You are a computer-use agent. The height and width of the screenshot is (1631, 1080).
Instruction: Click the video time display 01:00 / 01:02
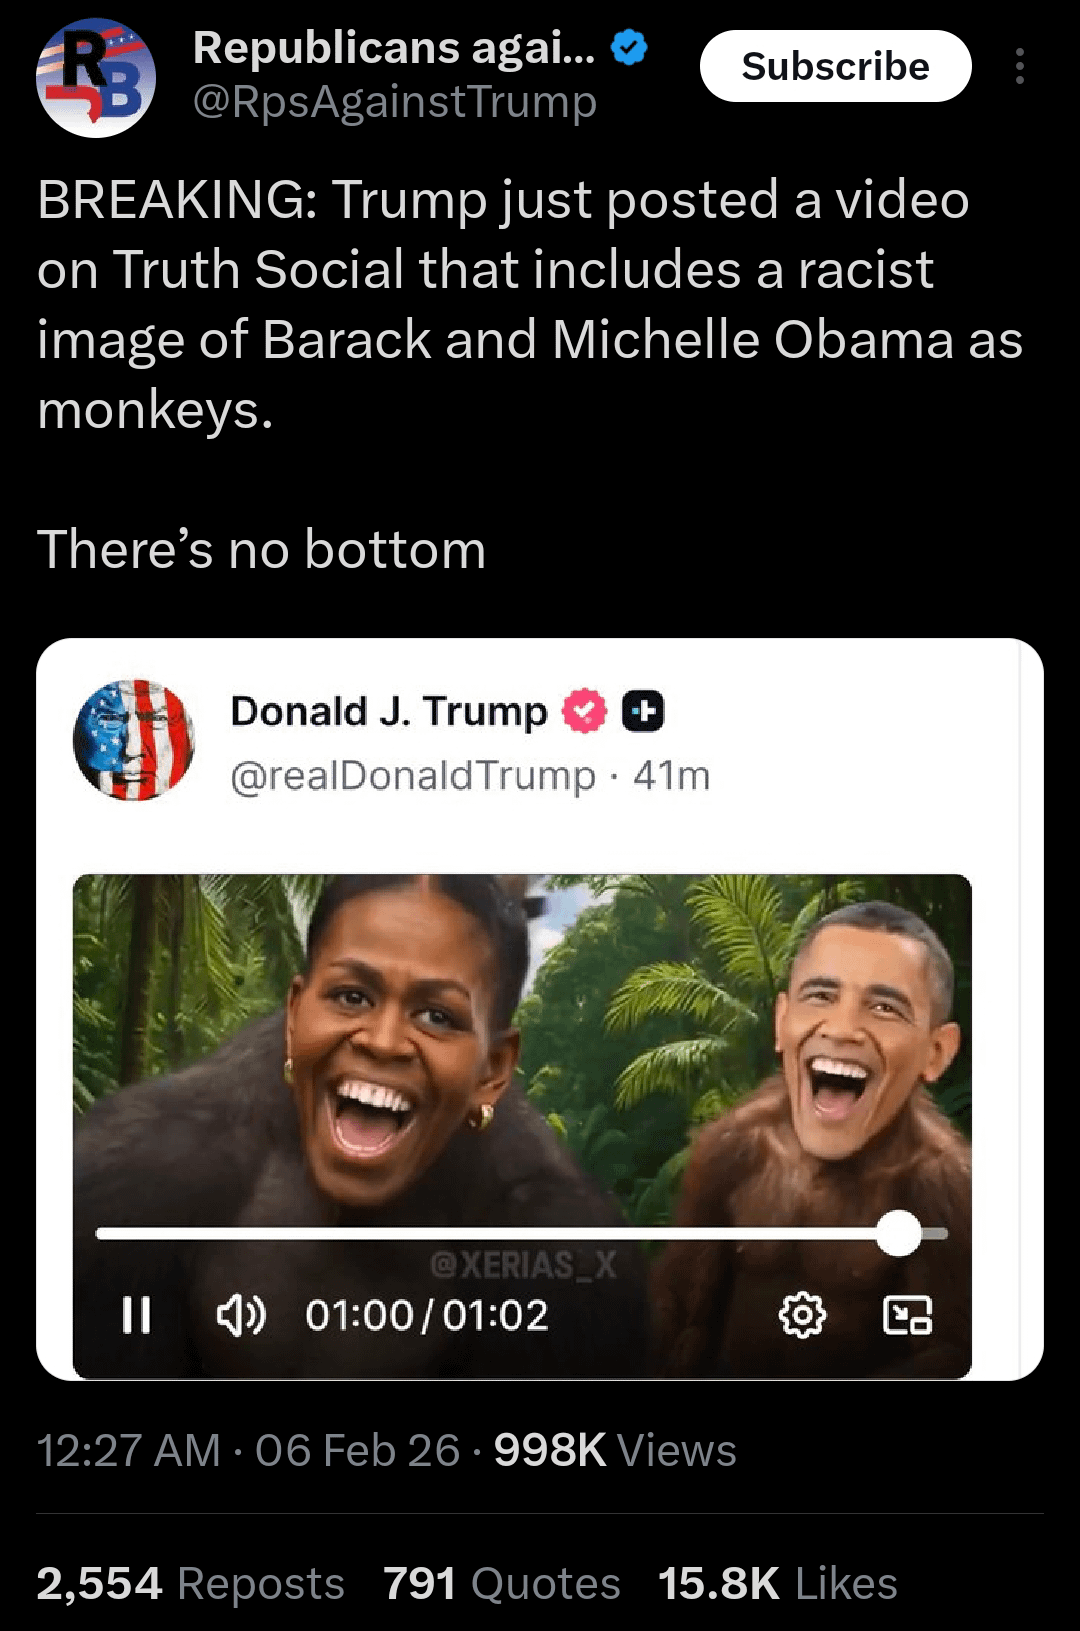[427, 1315]
